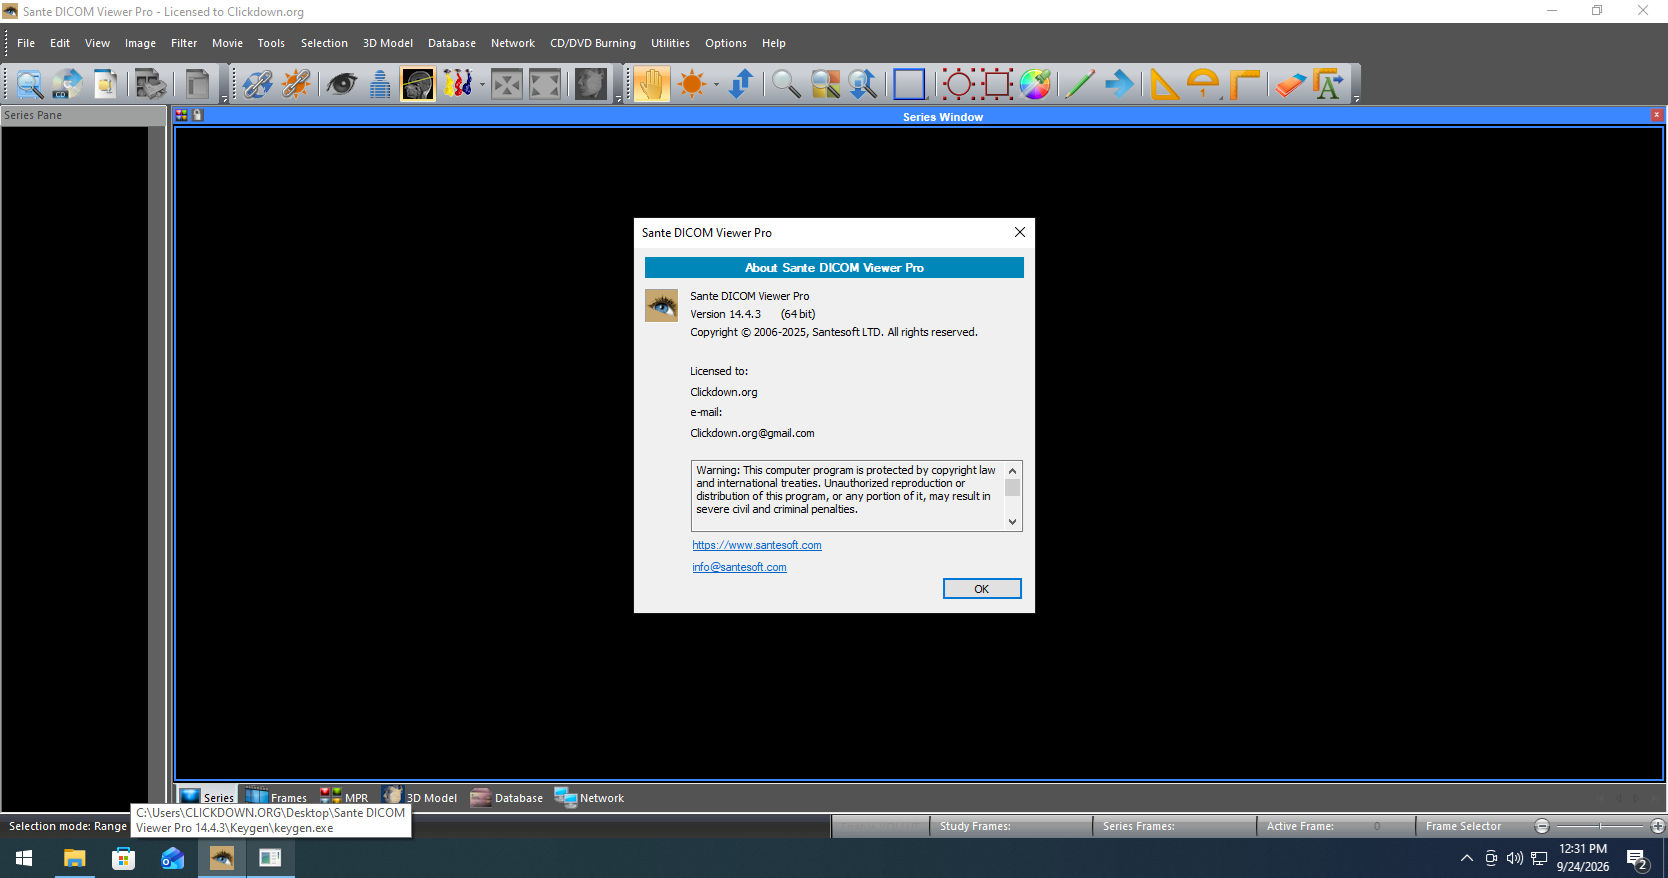Switch to the Frames tab
The height and width of the screenshot is (878, 1668).
pyautogui.click(x=277, y=797)
